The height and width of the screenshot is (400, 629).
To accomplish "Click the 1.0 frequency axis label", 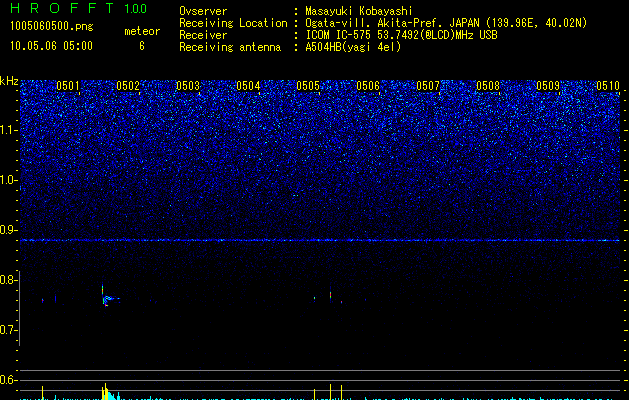I will (x=9, y=180).
